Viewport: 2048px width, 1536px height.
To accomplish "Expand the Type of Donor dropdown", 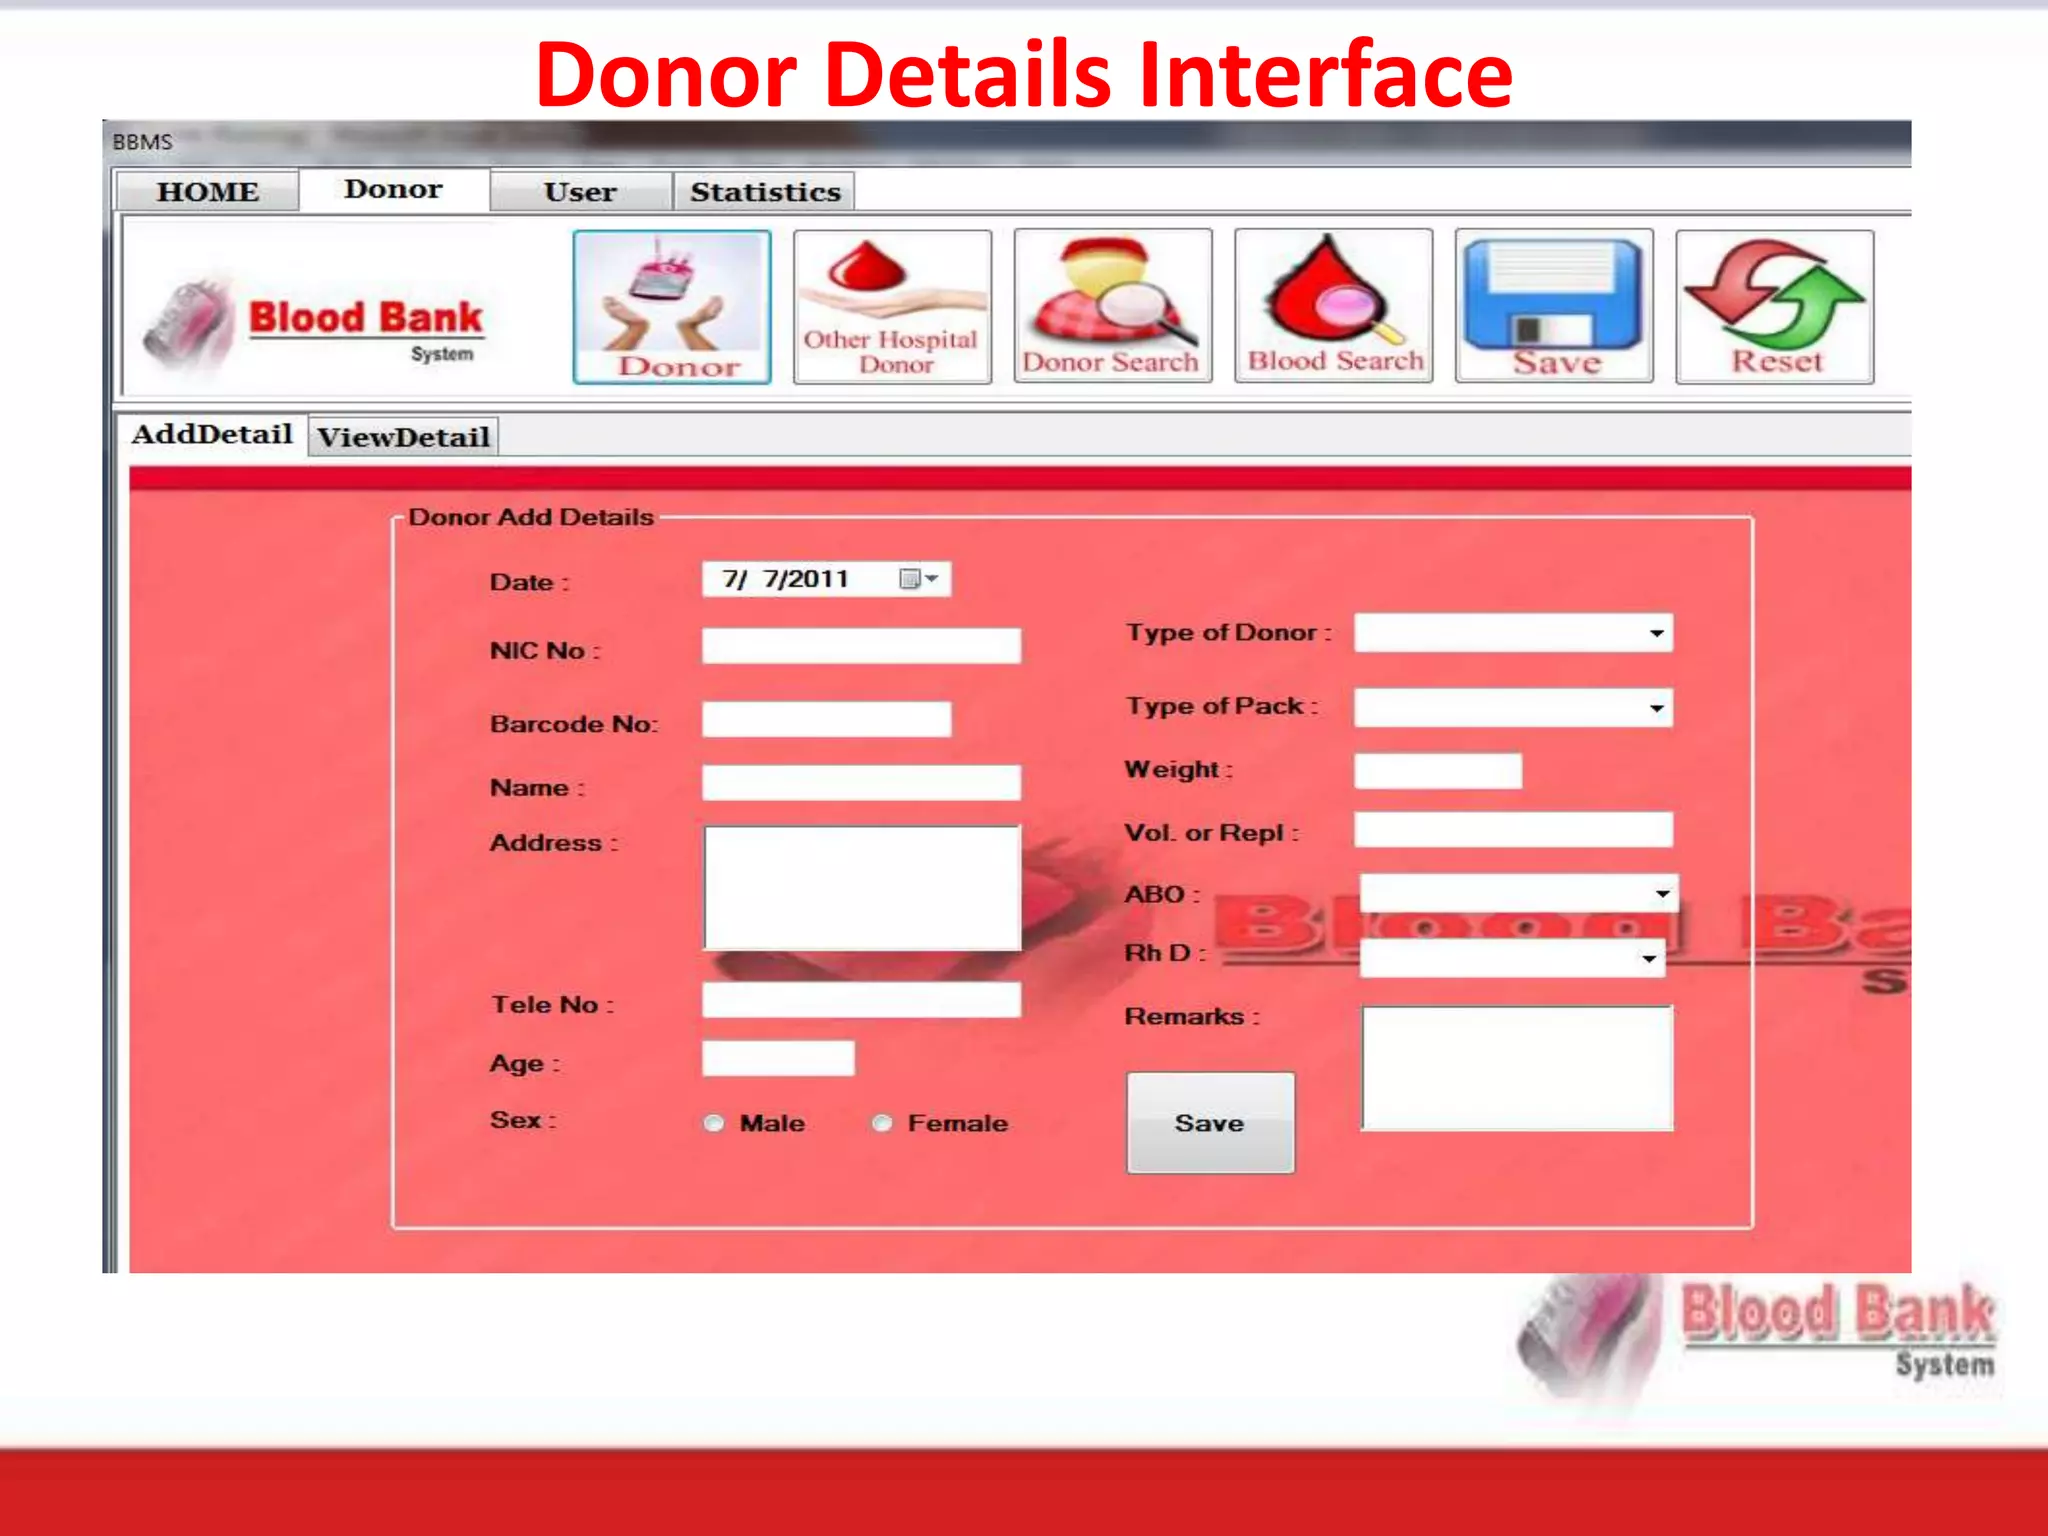I will click(x=1656, y=633).
